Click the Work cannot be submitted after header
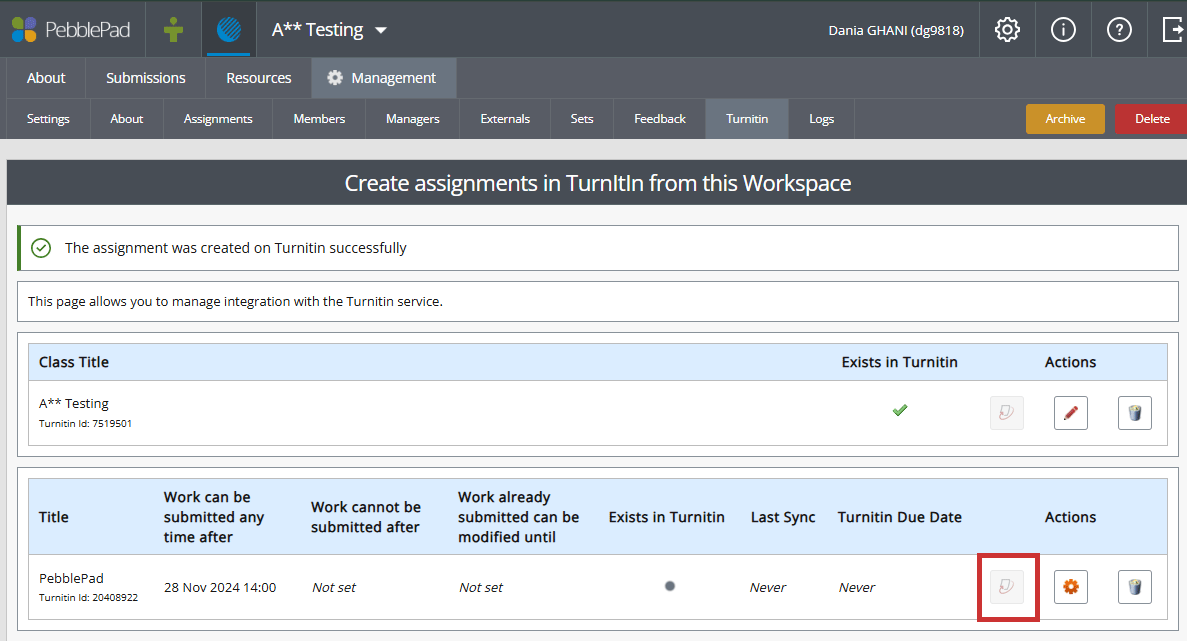This screenshot has width=1187, height=641. [366, 517]
